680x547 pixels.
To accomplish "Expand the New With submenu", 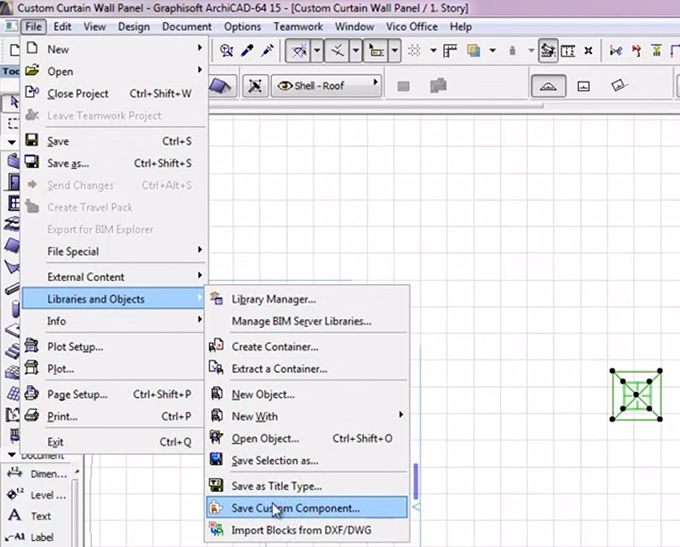I will click(x=307, y=416).
